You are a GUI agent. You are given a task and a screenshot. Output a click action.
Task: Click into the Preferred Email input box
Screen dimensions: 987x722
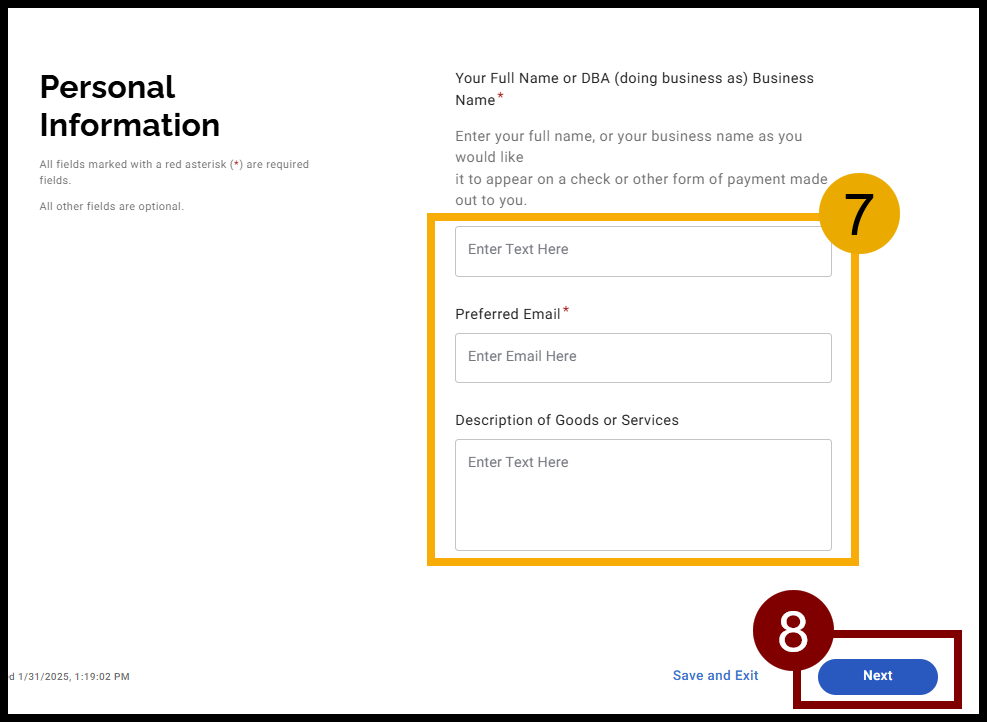click(x=642, y=358)
